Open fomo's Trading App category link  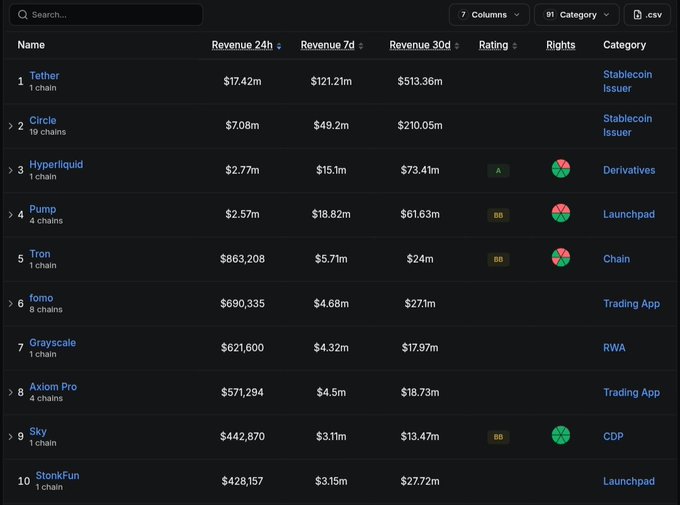(631, 304)
